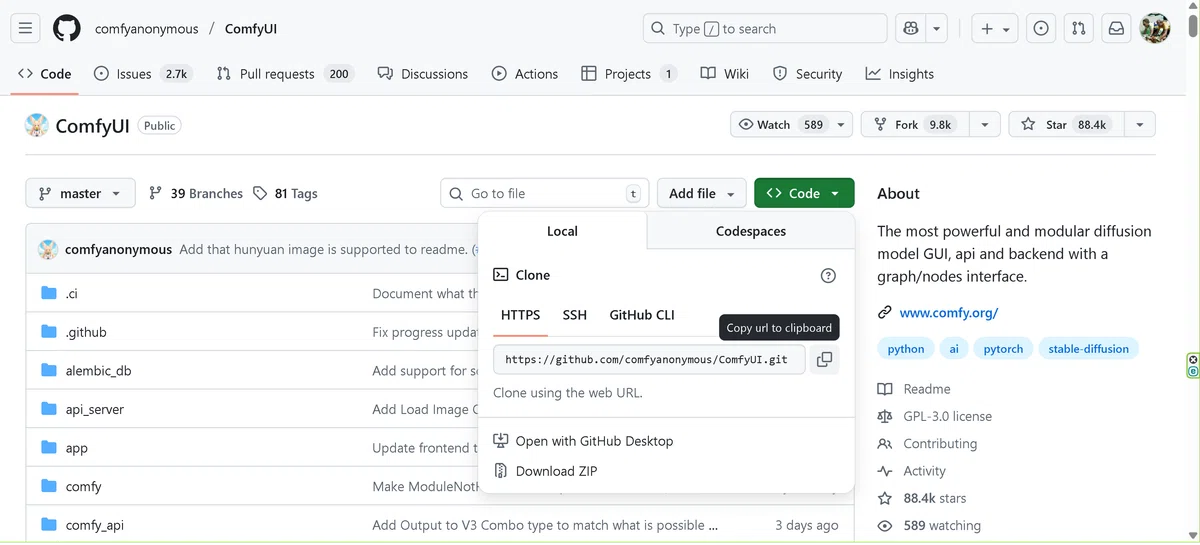
Task: Open the ComfyUI breadcrumb link
Action: [x=251, y=29]
